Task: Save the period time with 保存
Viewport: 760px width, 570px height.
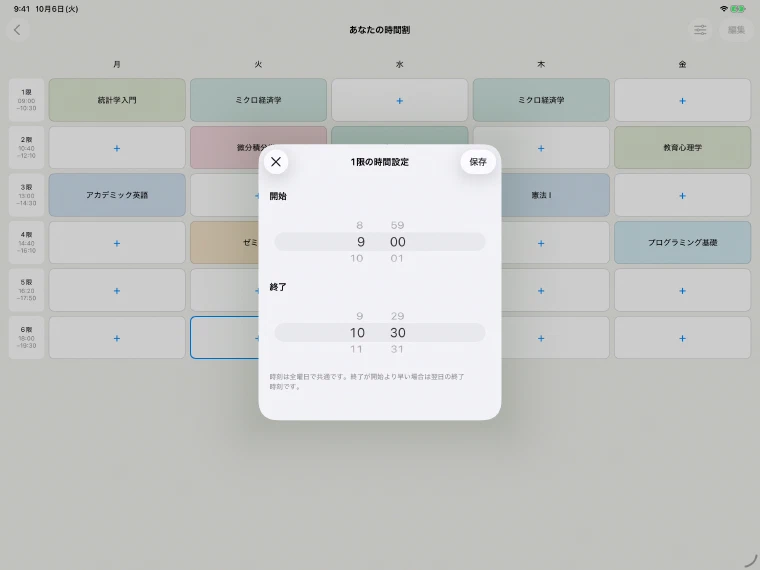Action: (x=477, y=162)
